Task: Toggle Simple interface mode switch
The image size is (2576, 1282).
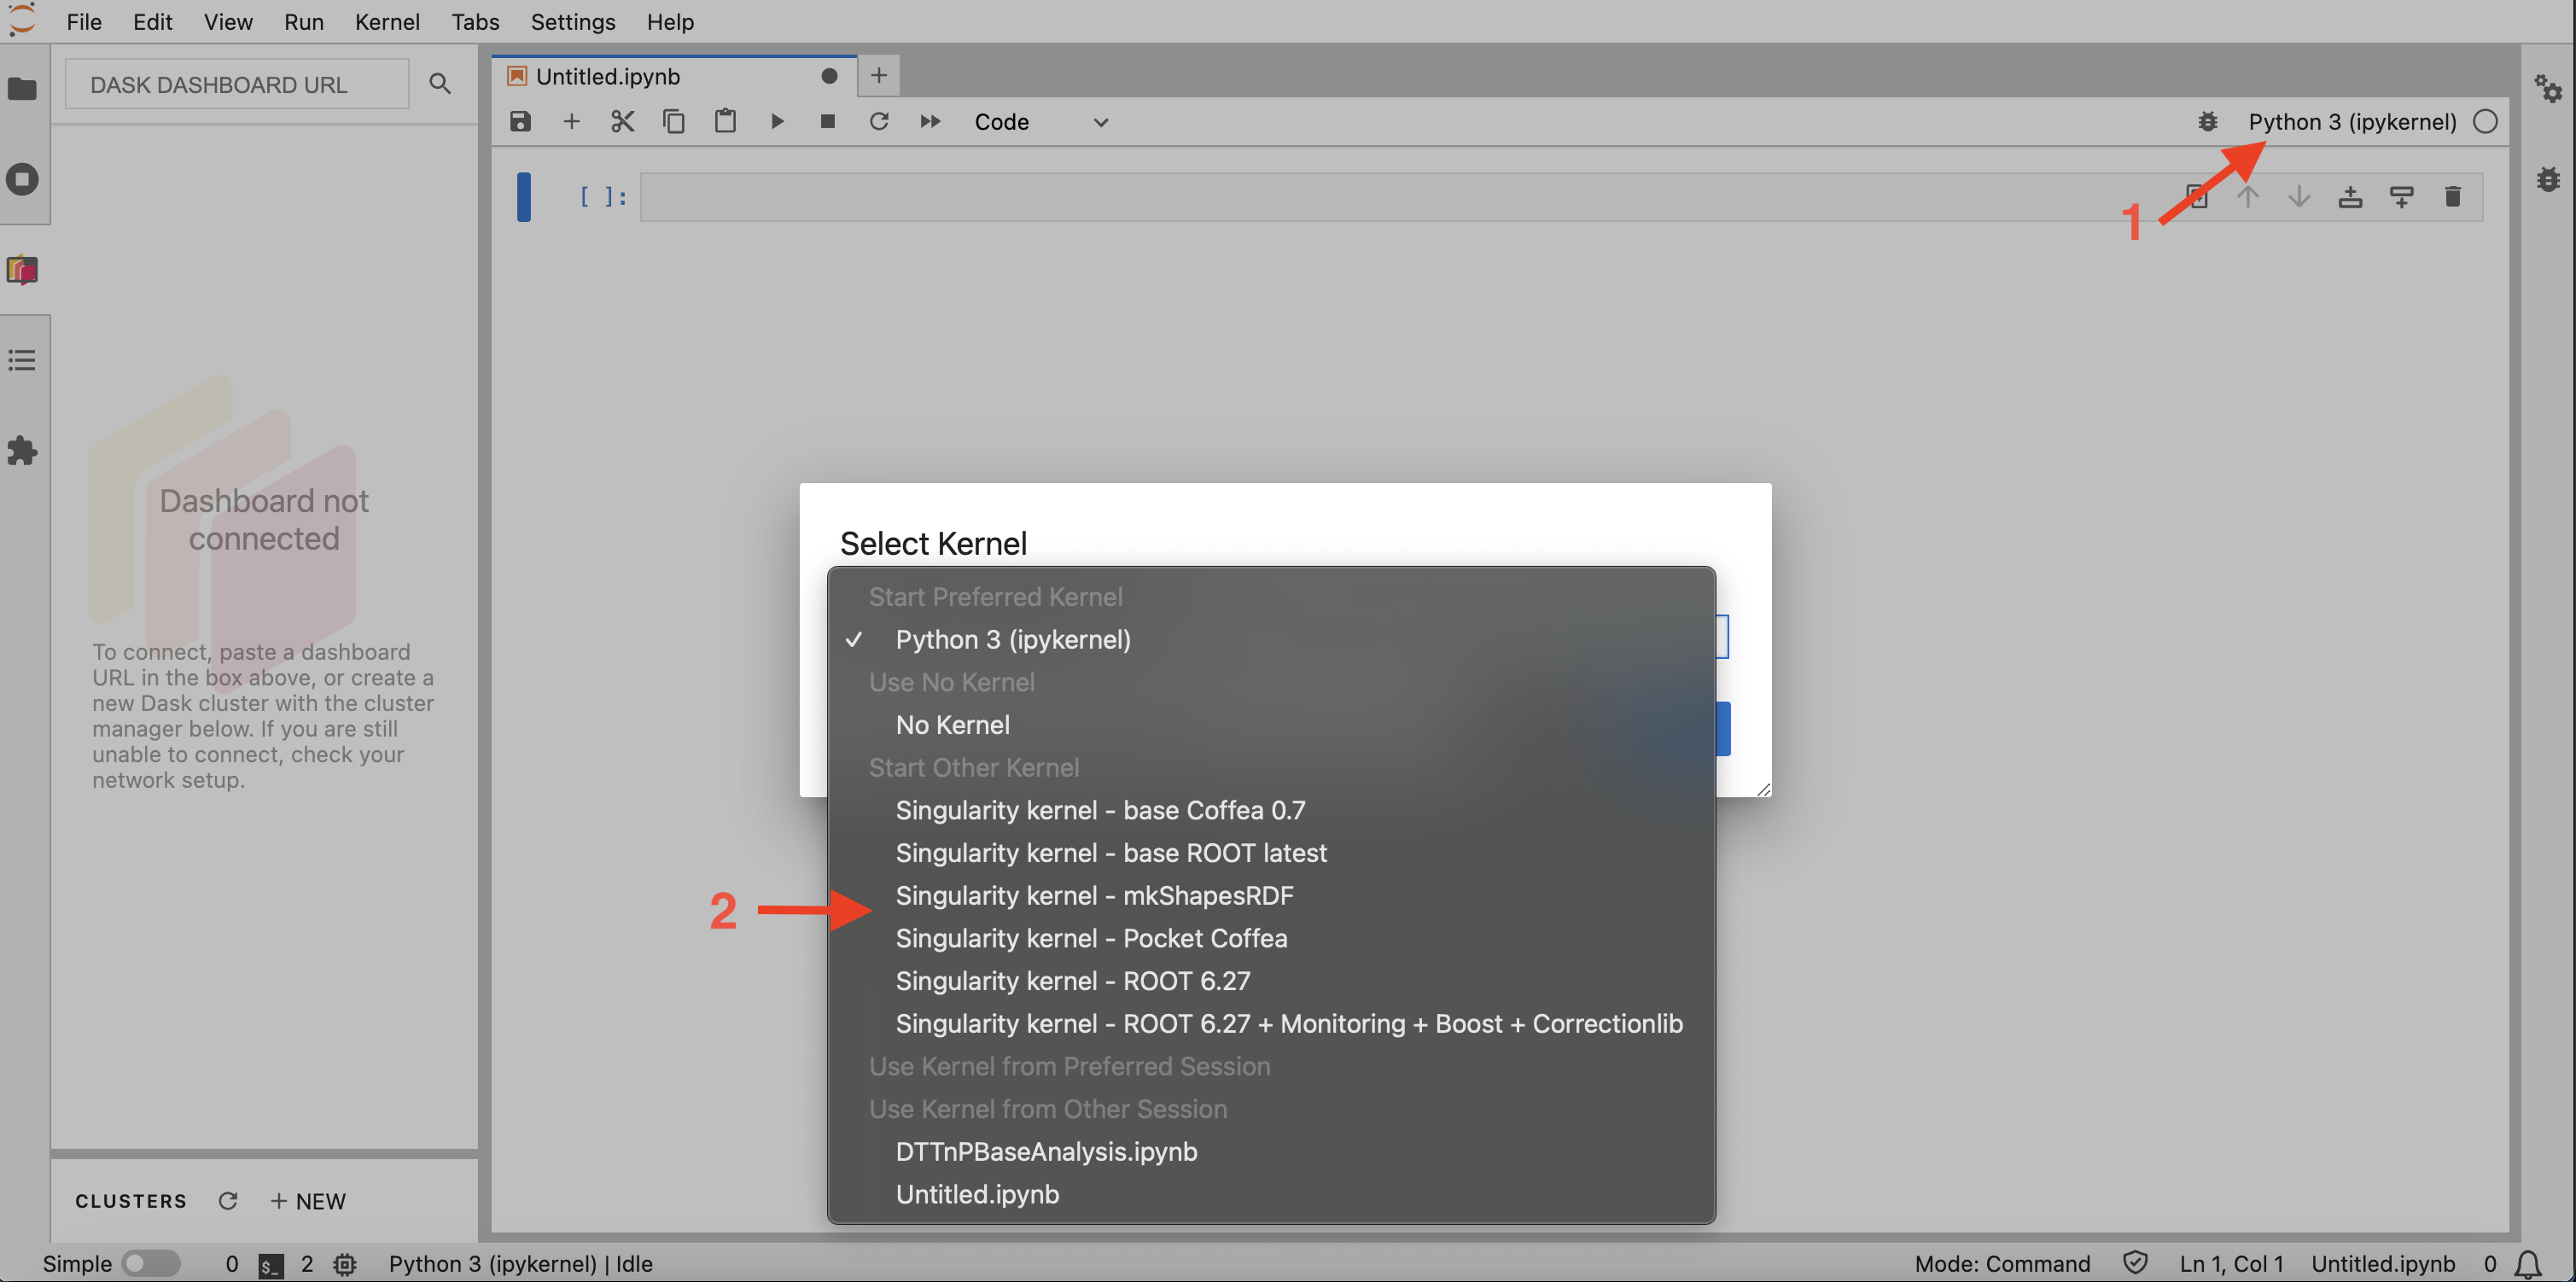Action: coord(151,1264)
